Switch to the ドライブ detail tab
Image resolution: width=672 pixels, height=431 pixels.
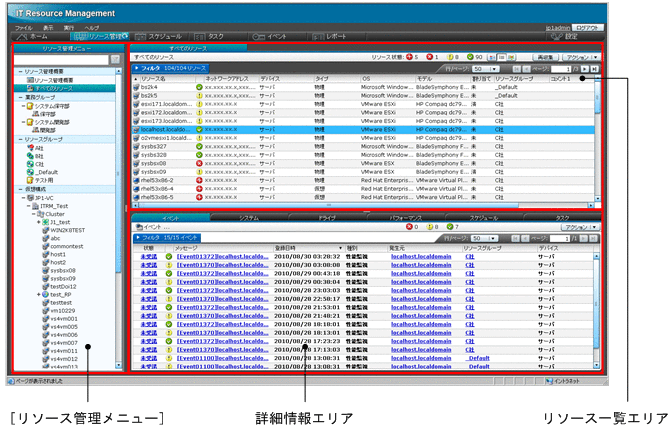(327, 218)
